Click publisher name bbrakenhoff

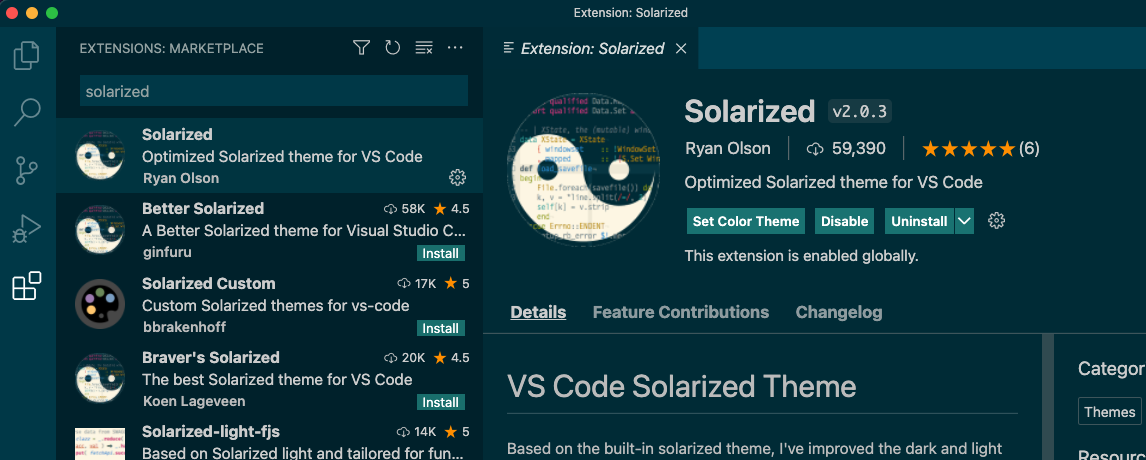point(184,327)
